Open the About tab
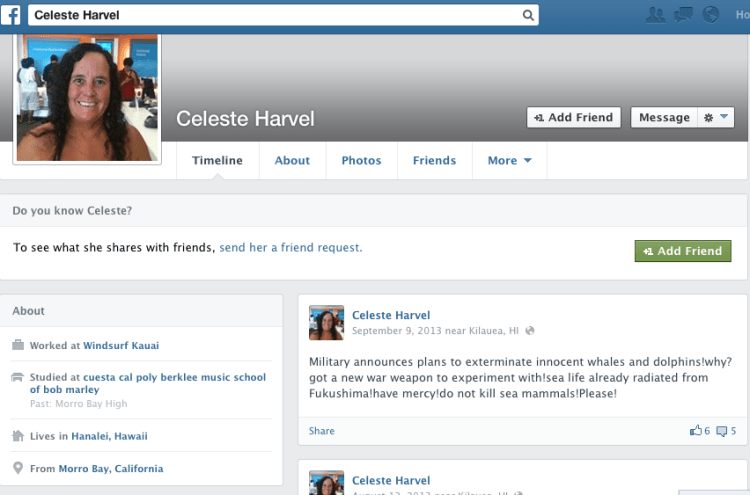This screenshot has height=495, width=750. tap(292, 161)
